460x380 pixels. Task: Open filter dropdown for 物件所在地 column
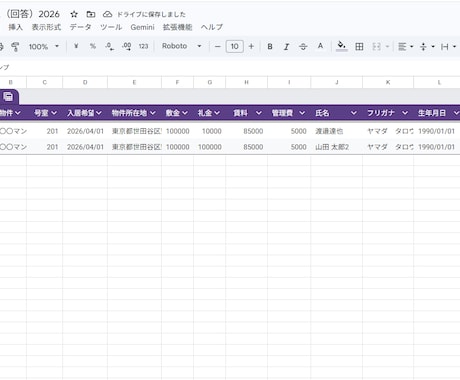click(x=153, y=113)
